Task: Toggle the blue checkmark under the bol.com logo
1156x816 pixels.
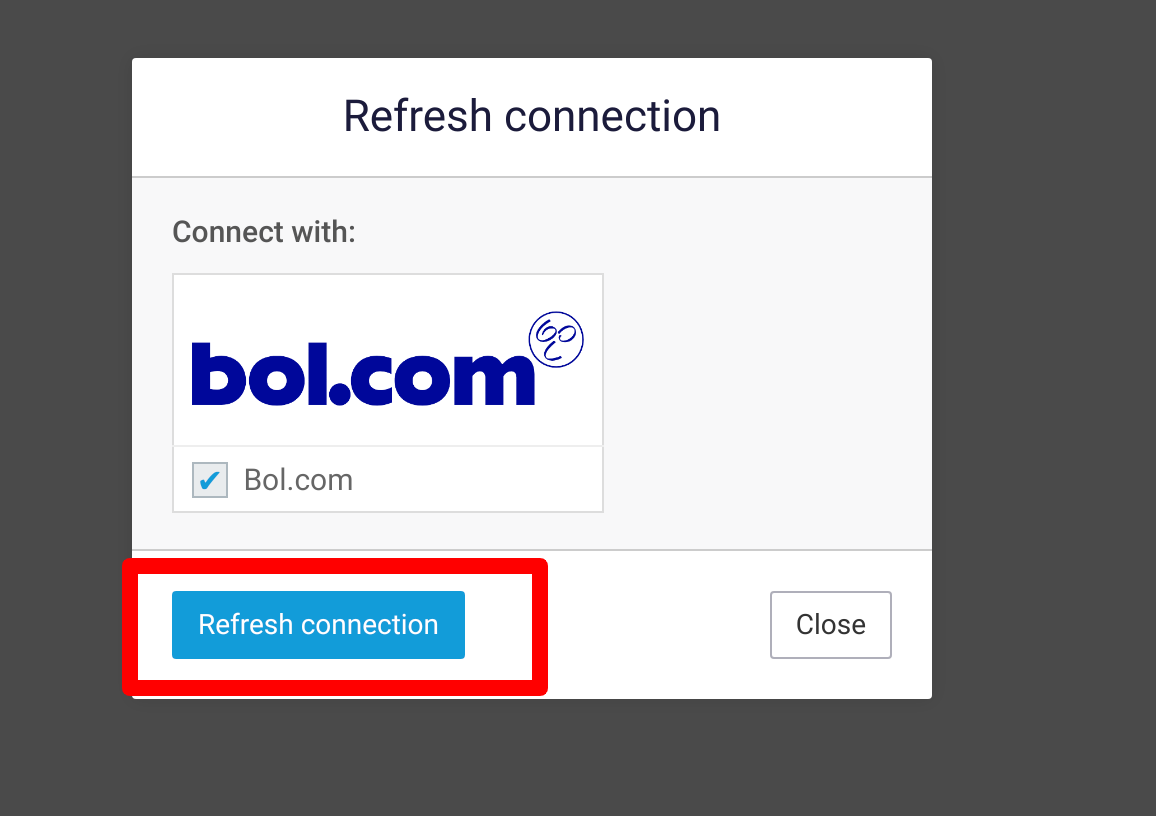Action: tap(209, 480)
